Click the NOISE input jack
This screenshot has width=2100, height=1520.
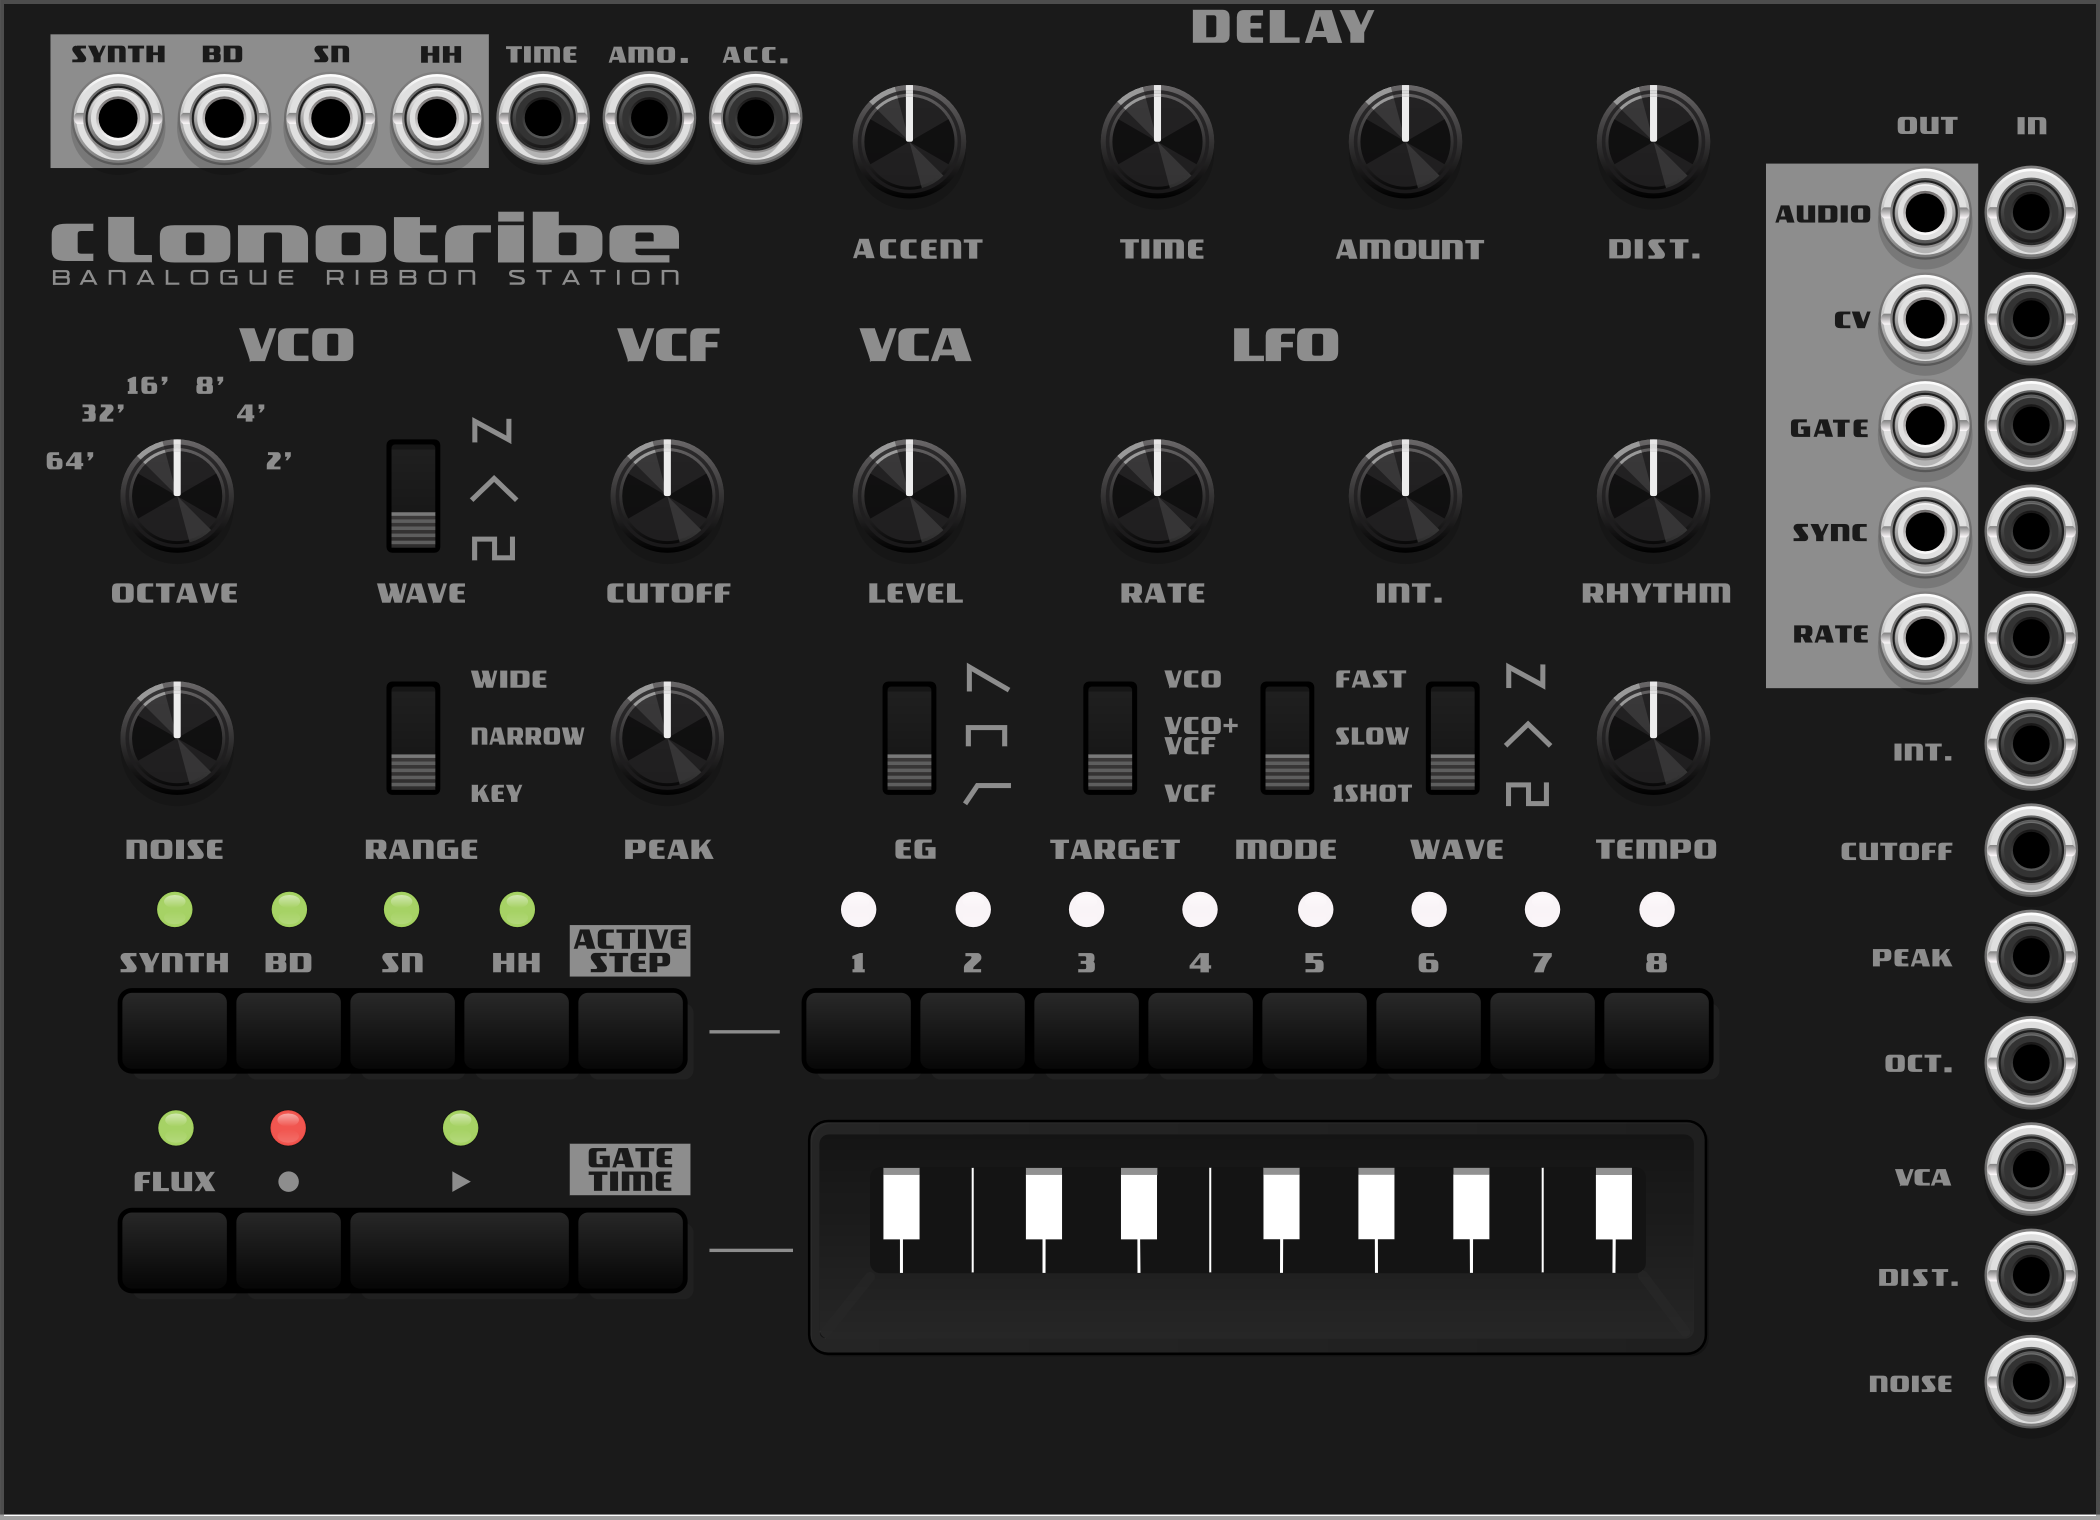click(2030, 1382)
